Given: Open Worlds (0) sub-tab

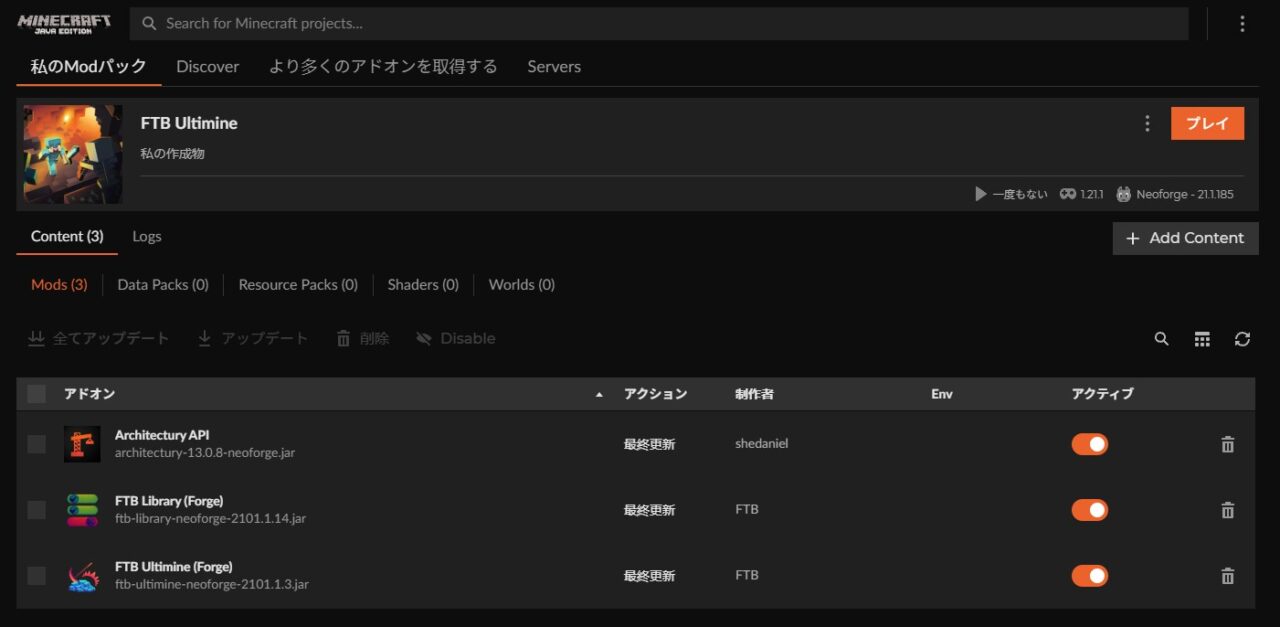Looking at the screenshot, I should click(522, 285).
